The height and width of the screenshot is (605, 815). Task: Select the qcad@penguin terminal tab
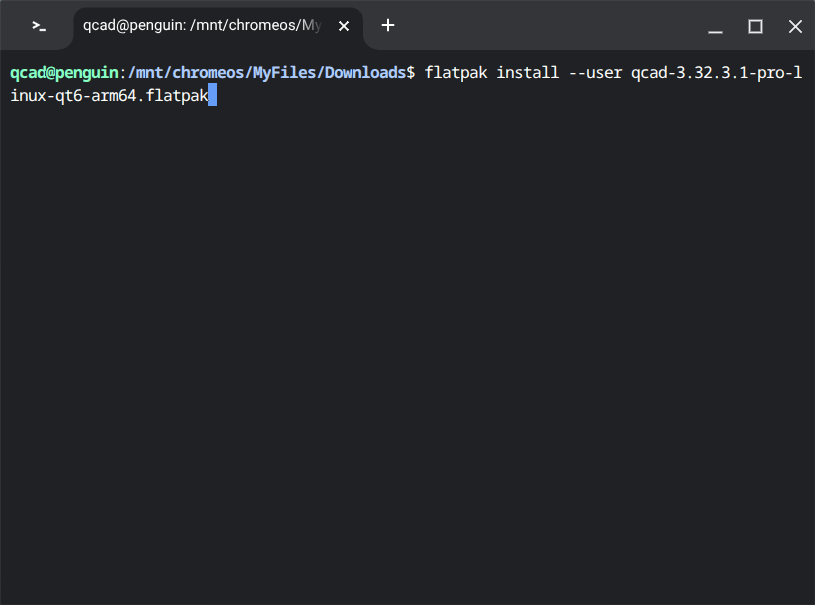tap(200, 26)
